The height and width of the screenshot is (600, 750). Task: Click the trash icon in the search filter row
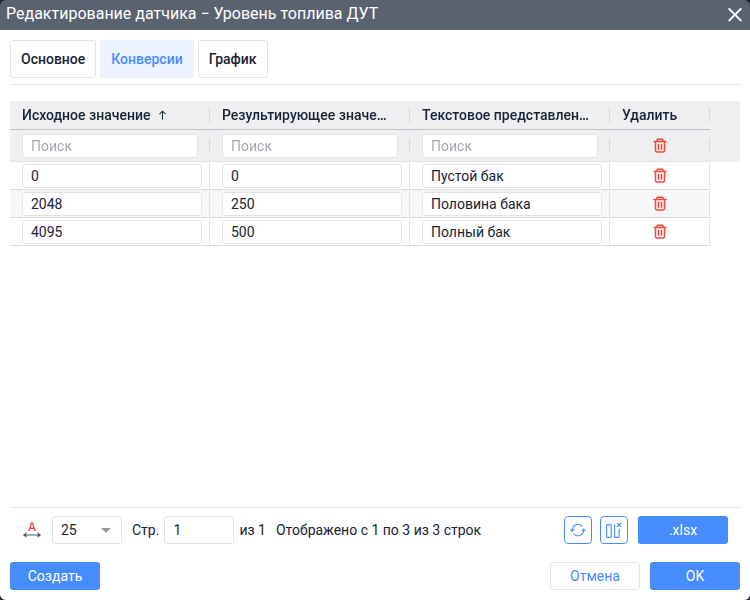pos(660,145)
